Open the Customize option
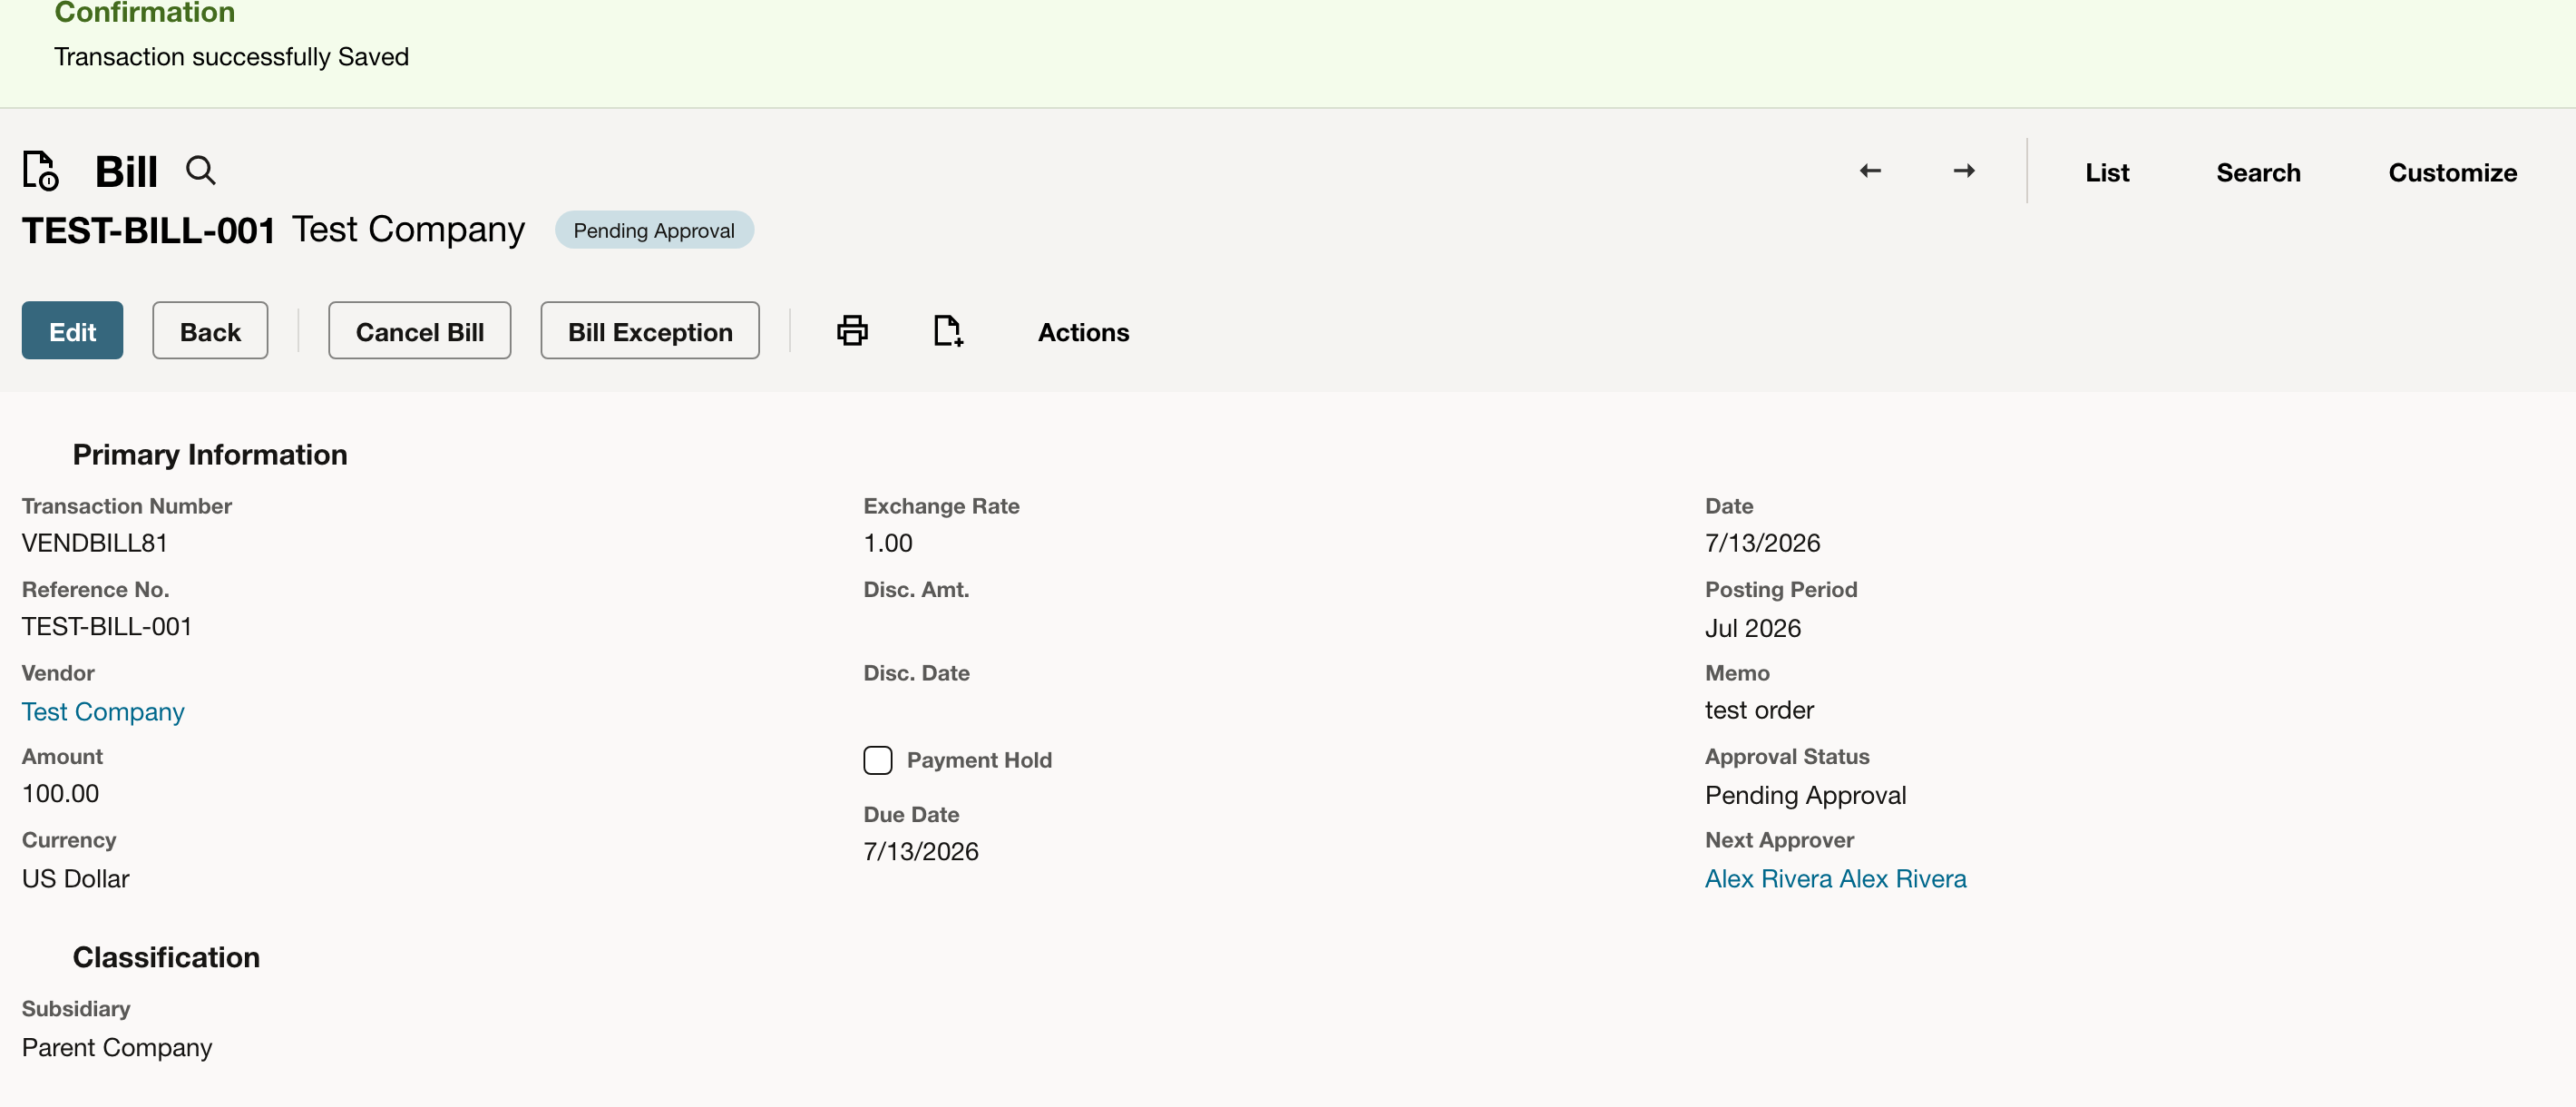2576x1107 pixels. (2452, 172)
